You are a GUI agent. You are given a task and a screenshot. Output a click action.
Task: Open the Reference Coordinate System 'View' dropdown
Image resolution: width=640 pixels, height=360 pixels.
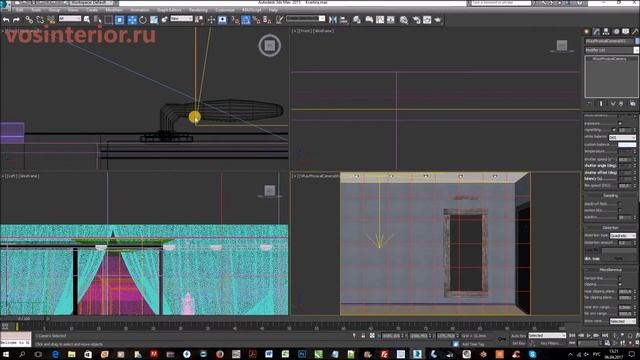[181, 19]
